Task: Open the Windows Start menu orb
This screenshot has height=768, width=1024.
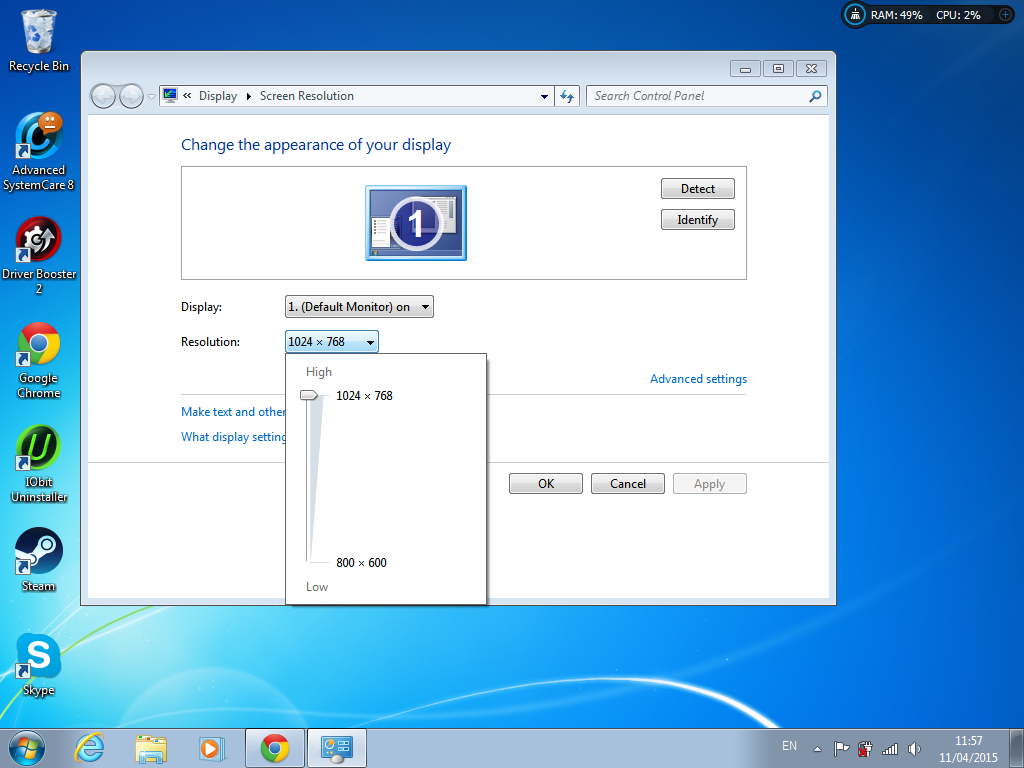Action: (27, 748)
